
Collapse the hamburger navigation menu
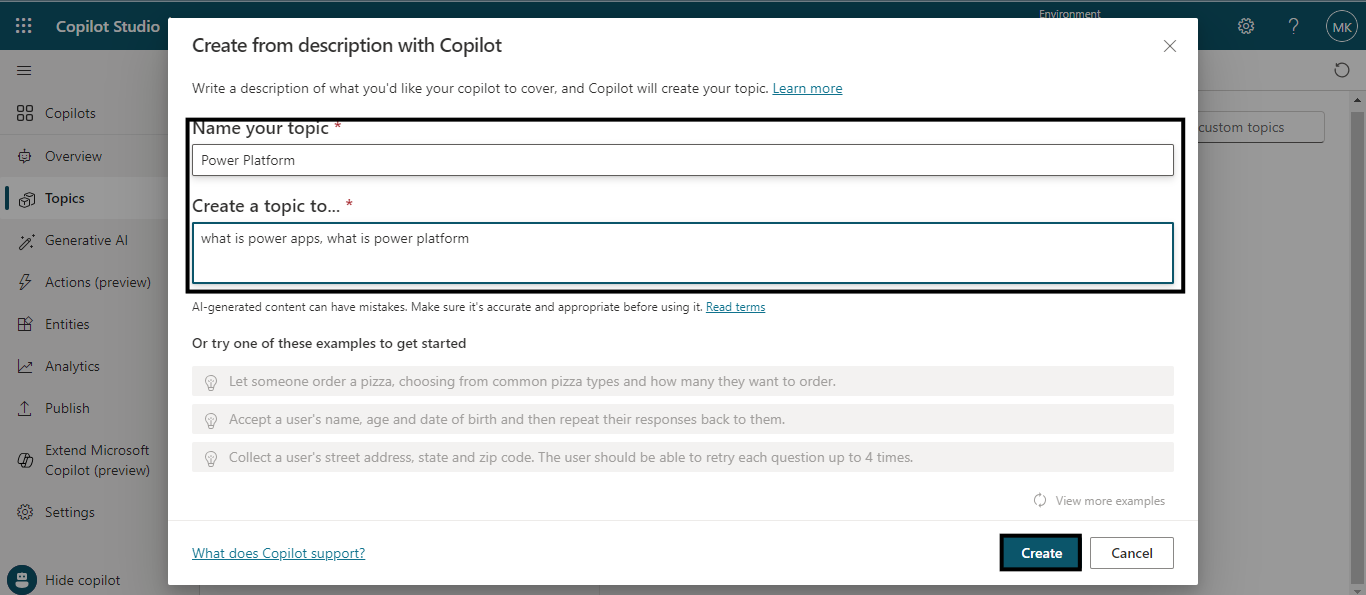24,70
